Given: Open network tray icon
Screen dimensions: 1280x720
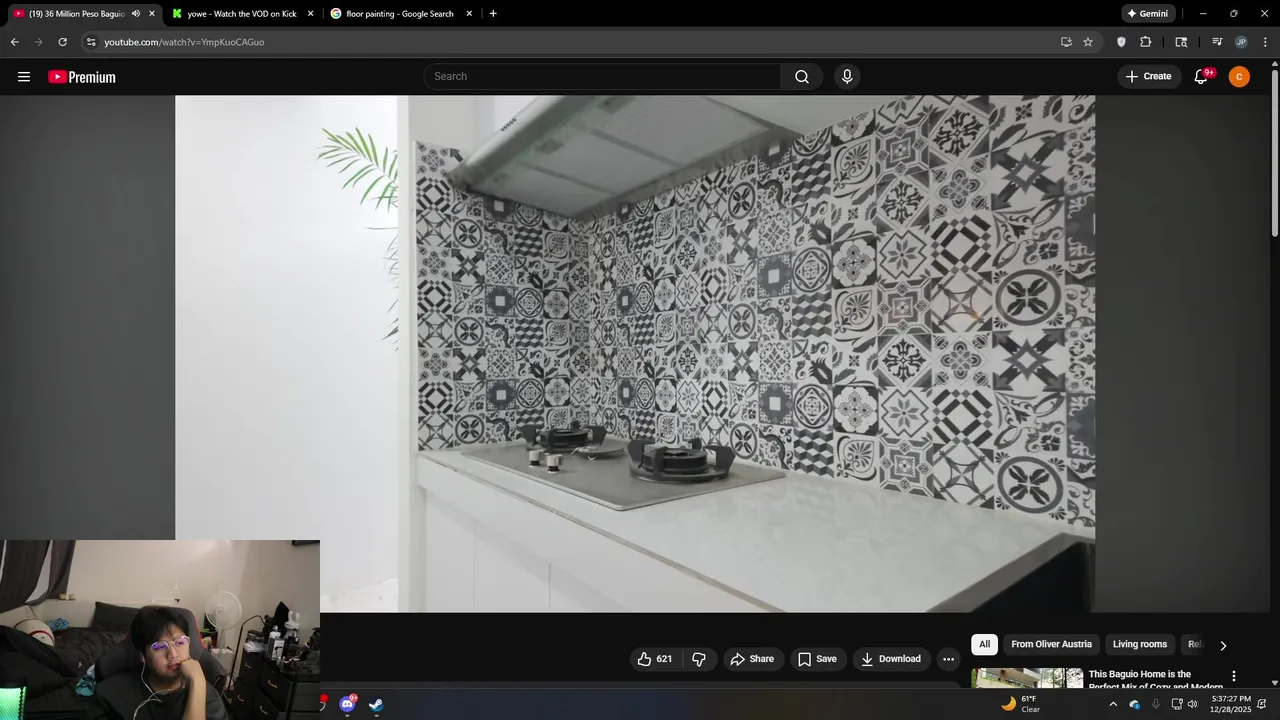Looking at the screenshot, I should [x=1176, y=704].
